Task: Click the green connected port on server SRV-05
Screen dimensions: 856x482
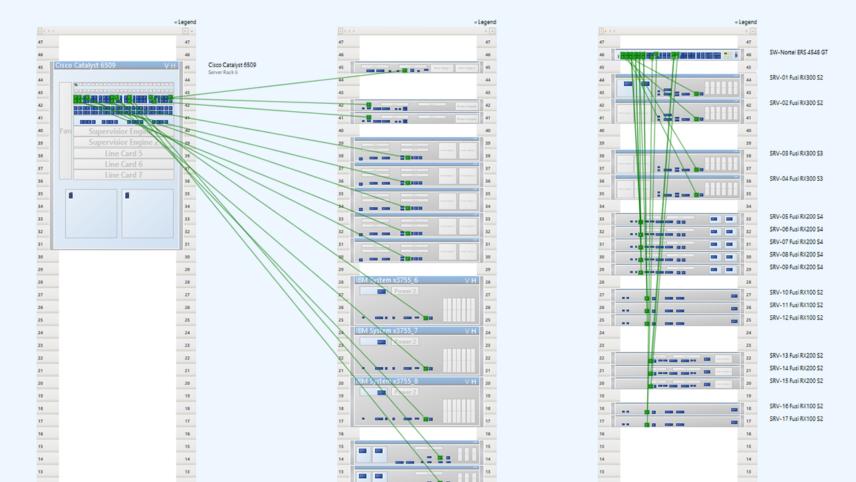Action: [641, 222]
